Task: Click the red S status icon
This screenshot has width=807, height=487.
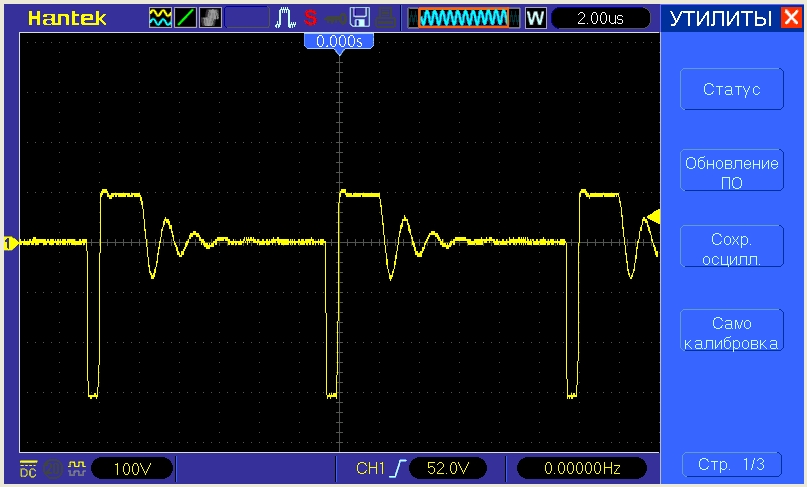Action: [x=310, y=17]
